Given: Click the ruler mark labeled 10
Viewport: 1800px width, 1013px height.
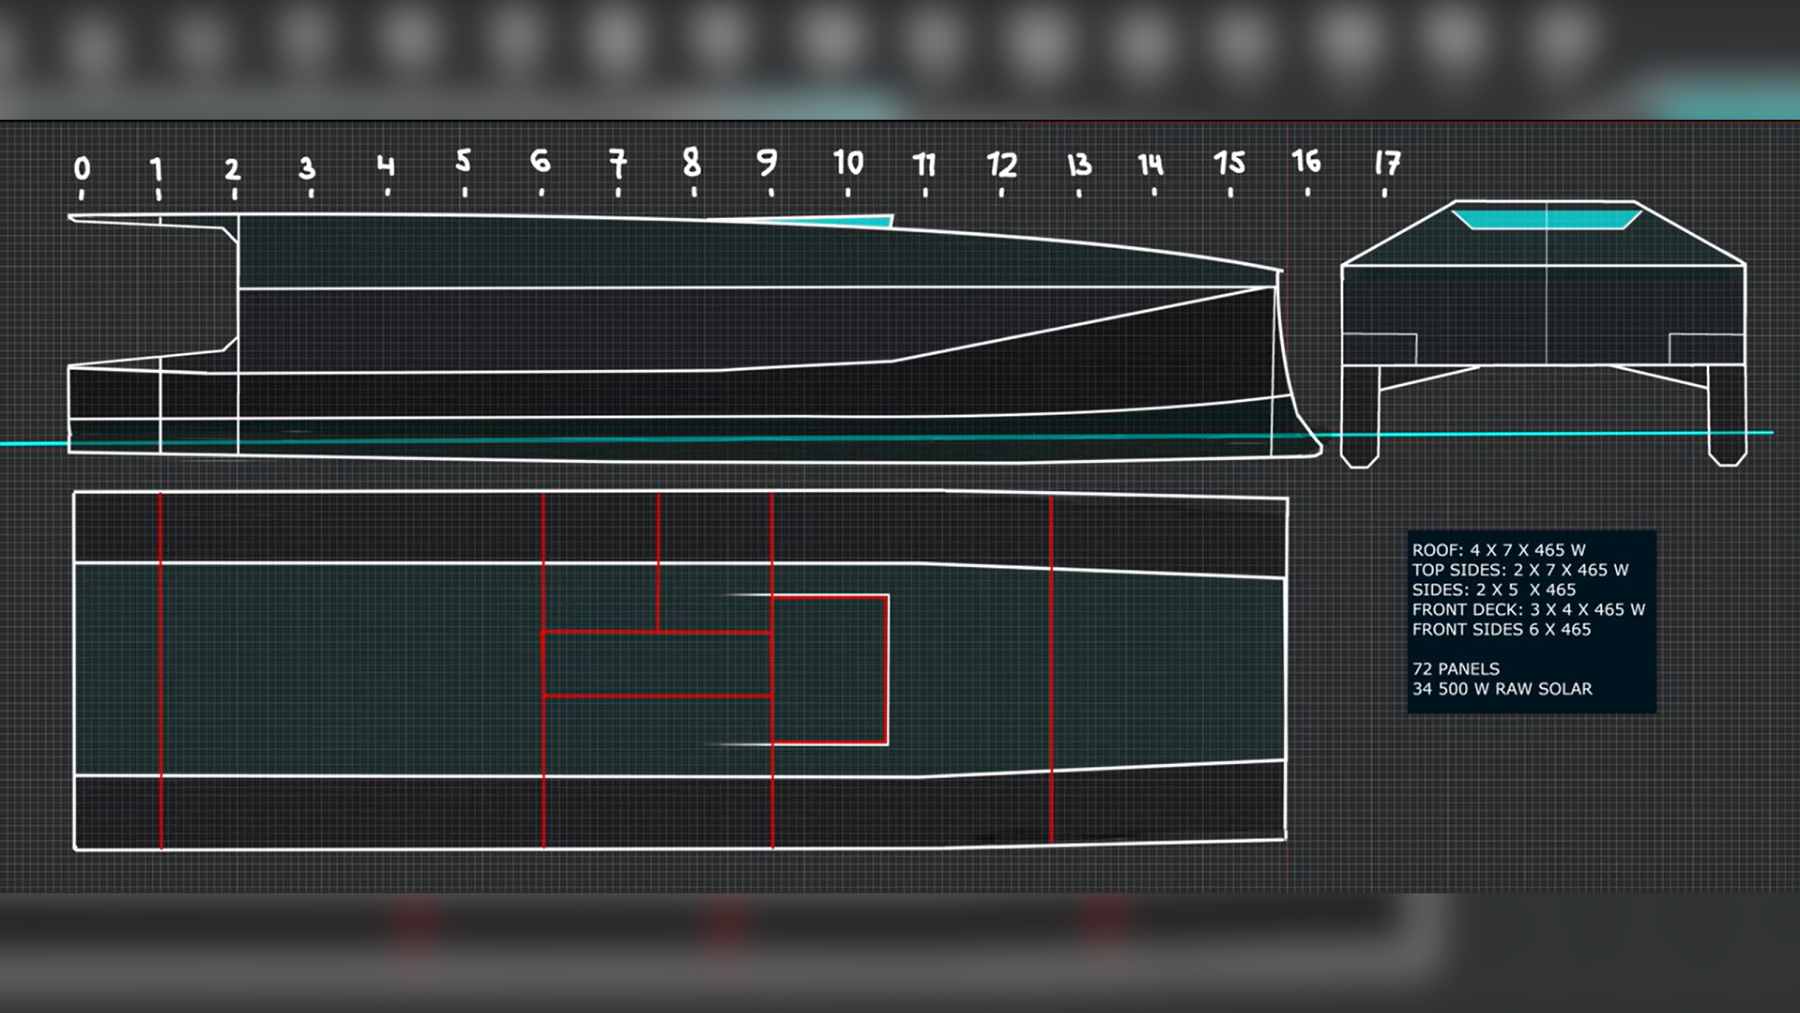Looking at the screenshot, I should point(848,162).
